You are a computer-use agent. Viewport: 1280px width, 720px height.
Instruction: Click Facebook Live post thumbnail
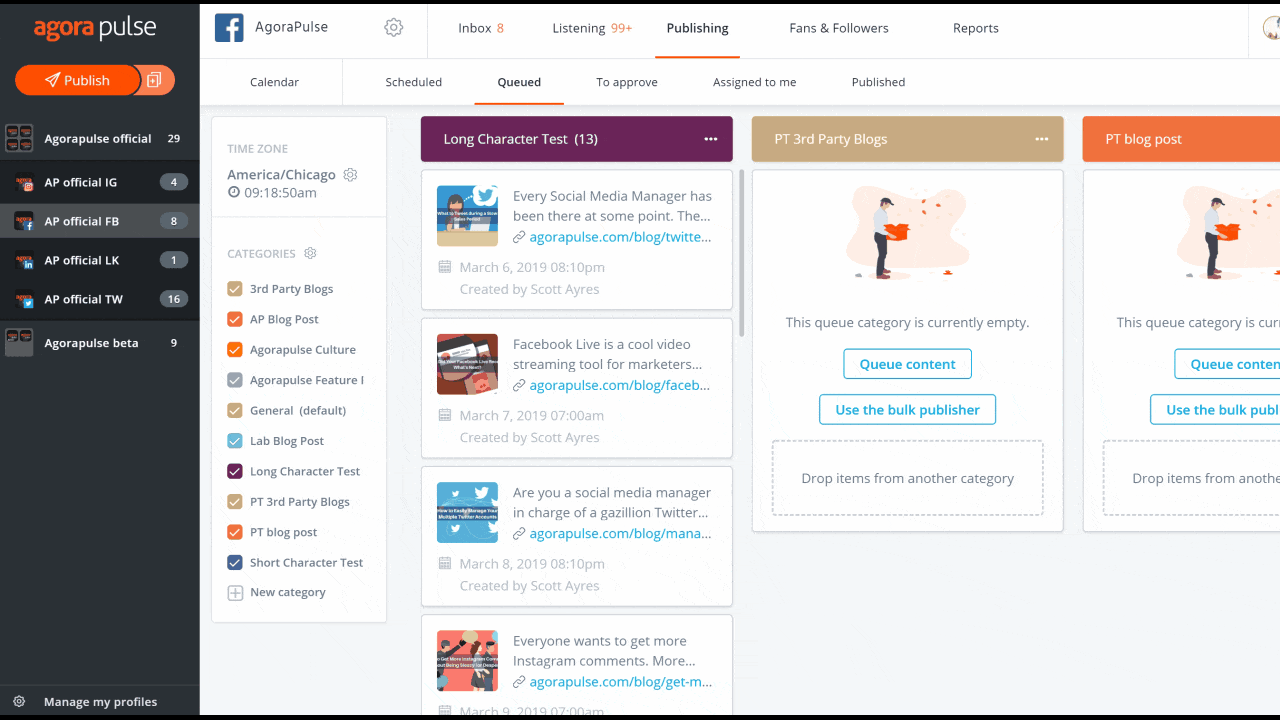(x=467, y=364)
